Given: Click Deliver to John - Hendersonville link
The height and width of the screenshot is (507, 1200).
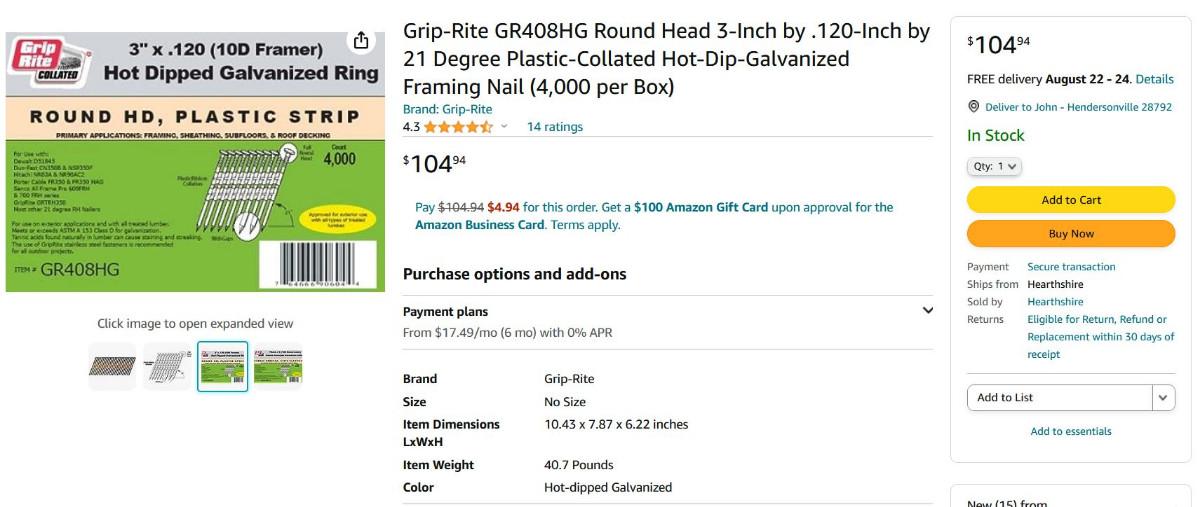Looking at the screenshot, I should (1078, 107).
